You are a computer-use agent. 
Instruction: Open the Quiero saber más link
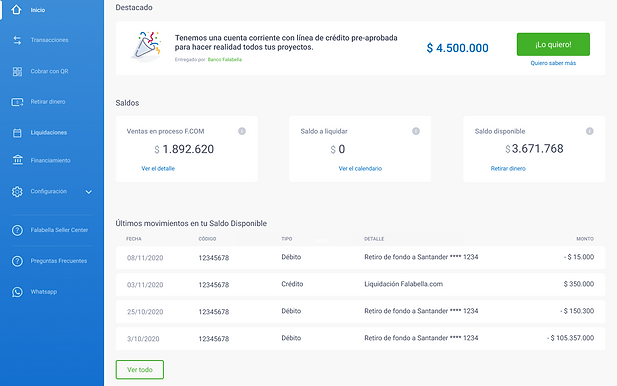(553, 63)
